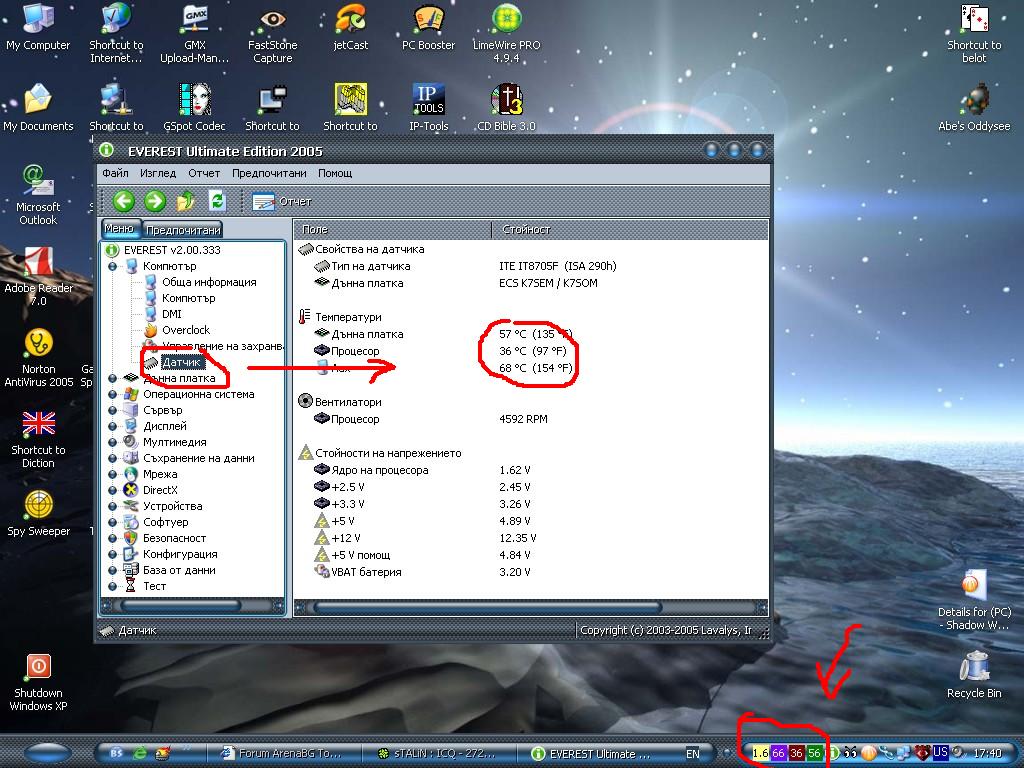This screenshot has width=1024, height=768.
Task: Select EVEREST v2.00.333 root tree node
Action: [172, 250]
